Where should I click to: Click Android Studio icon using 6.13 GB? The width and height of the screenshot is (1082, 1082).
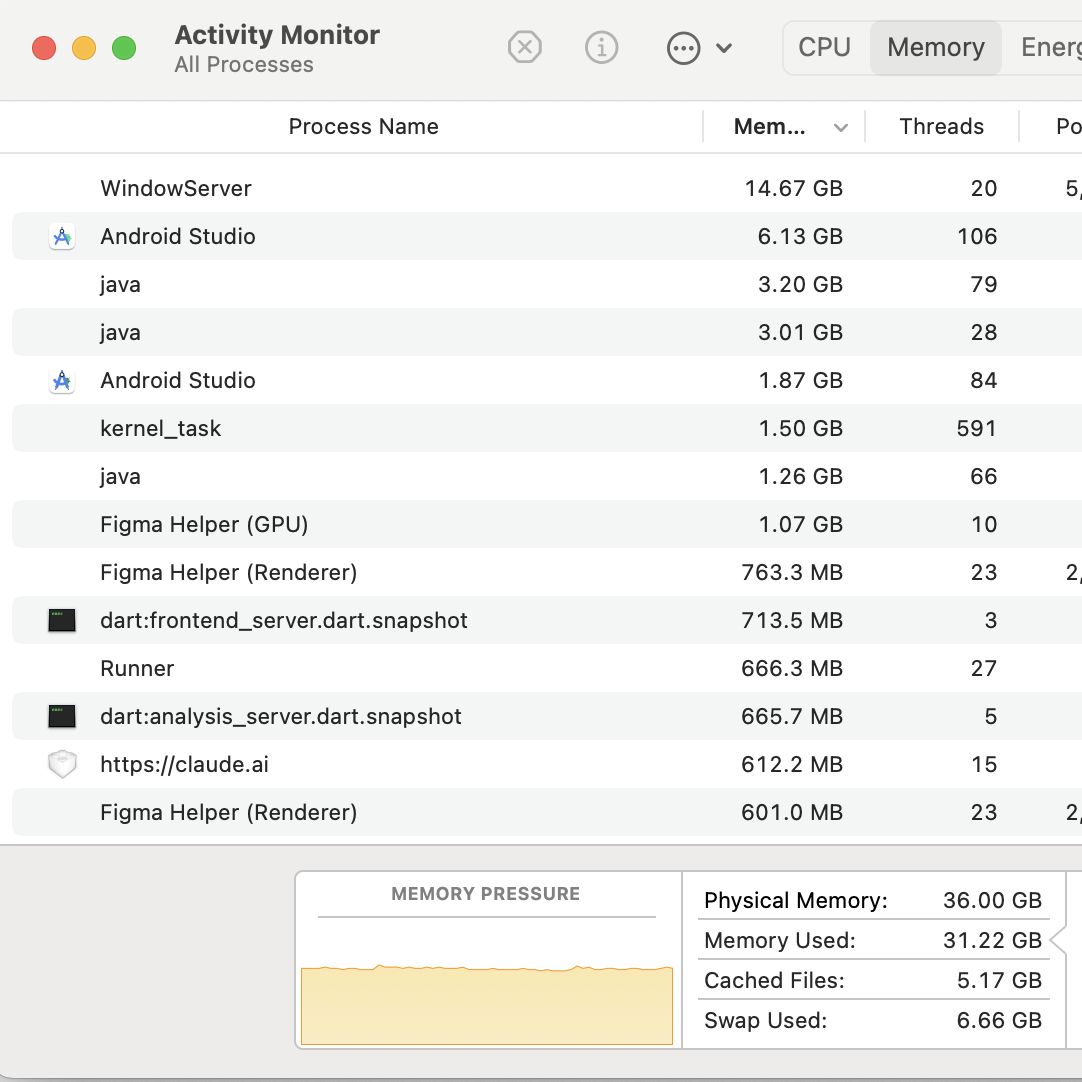[x=62, y=237]
